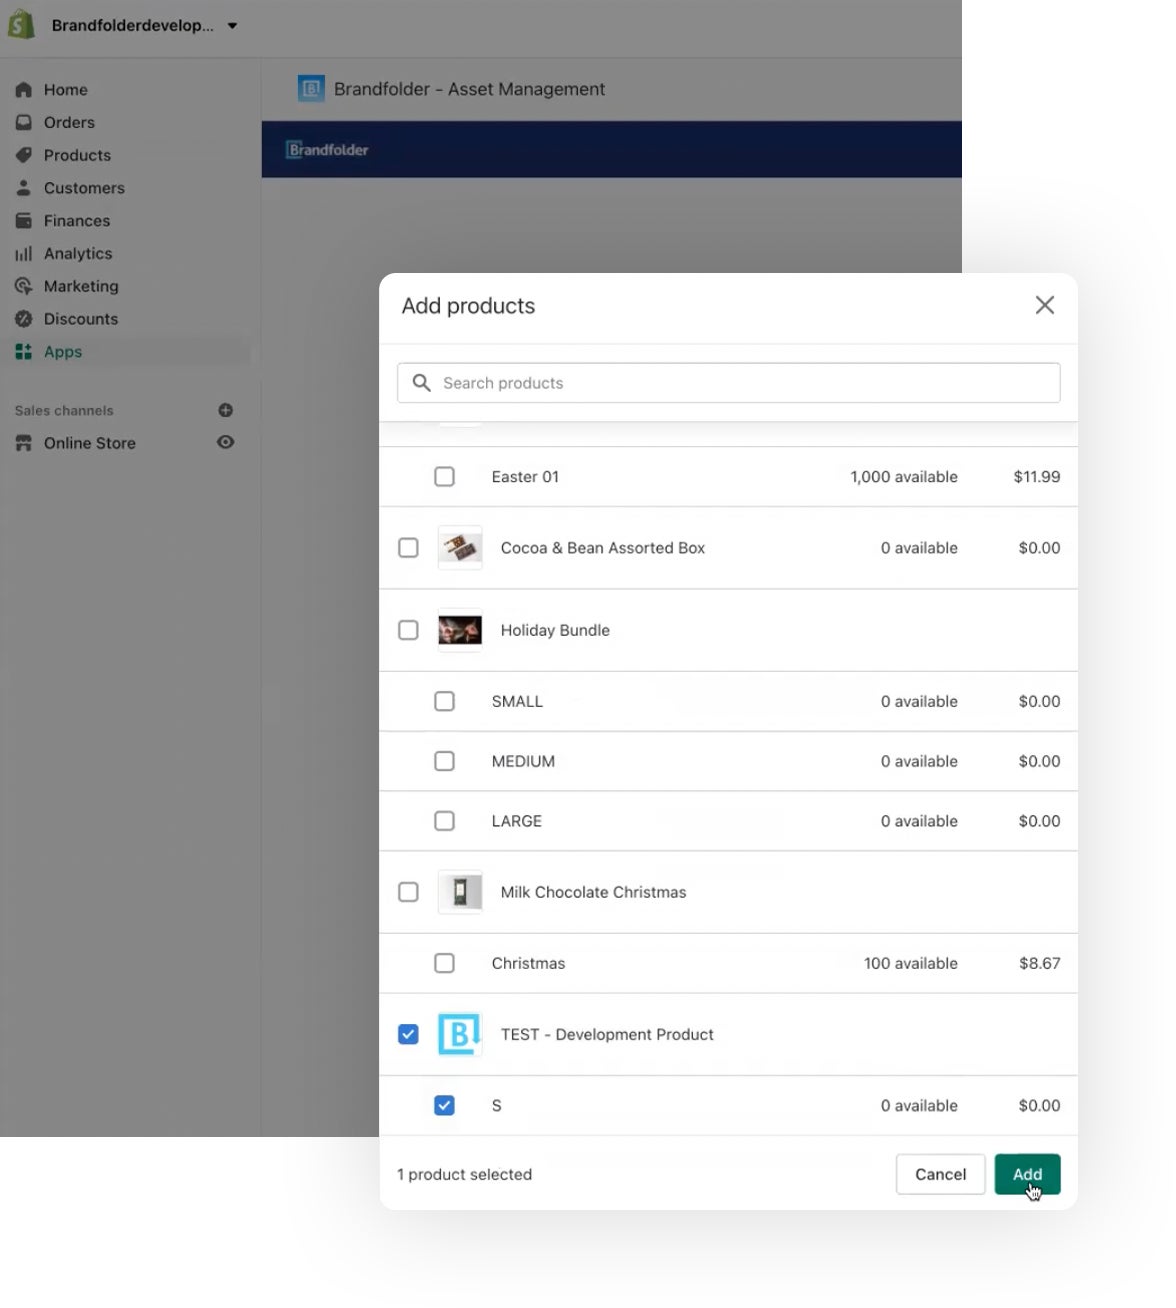The image size is (1176, 1308).
Task: Go to Finances section
Action: [x=77, y=221]
